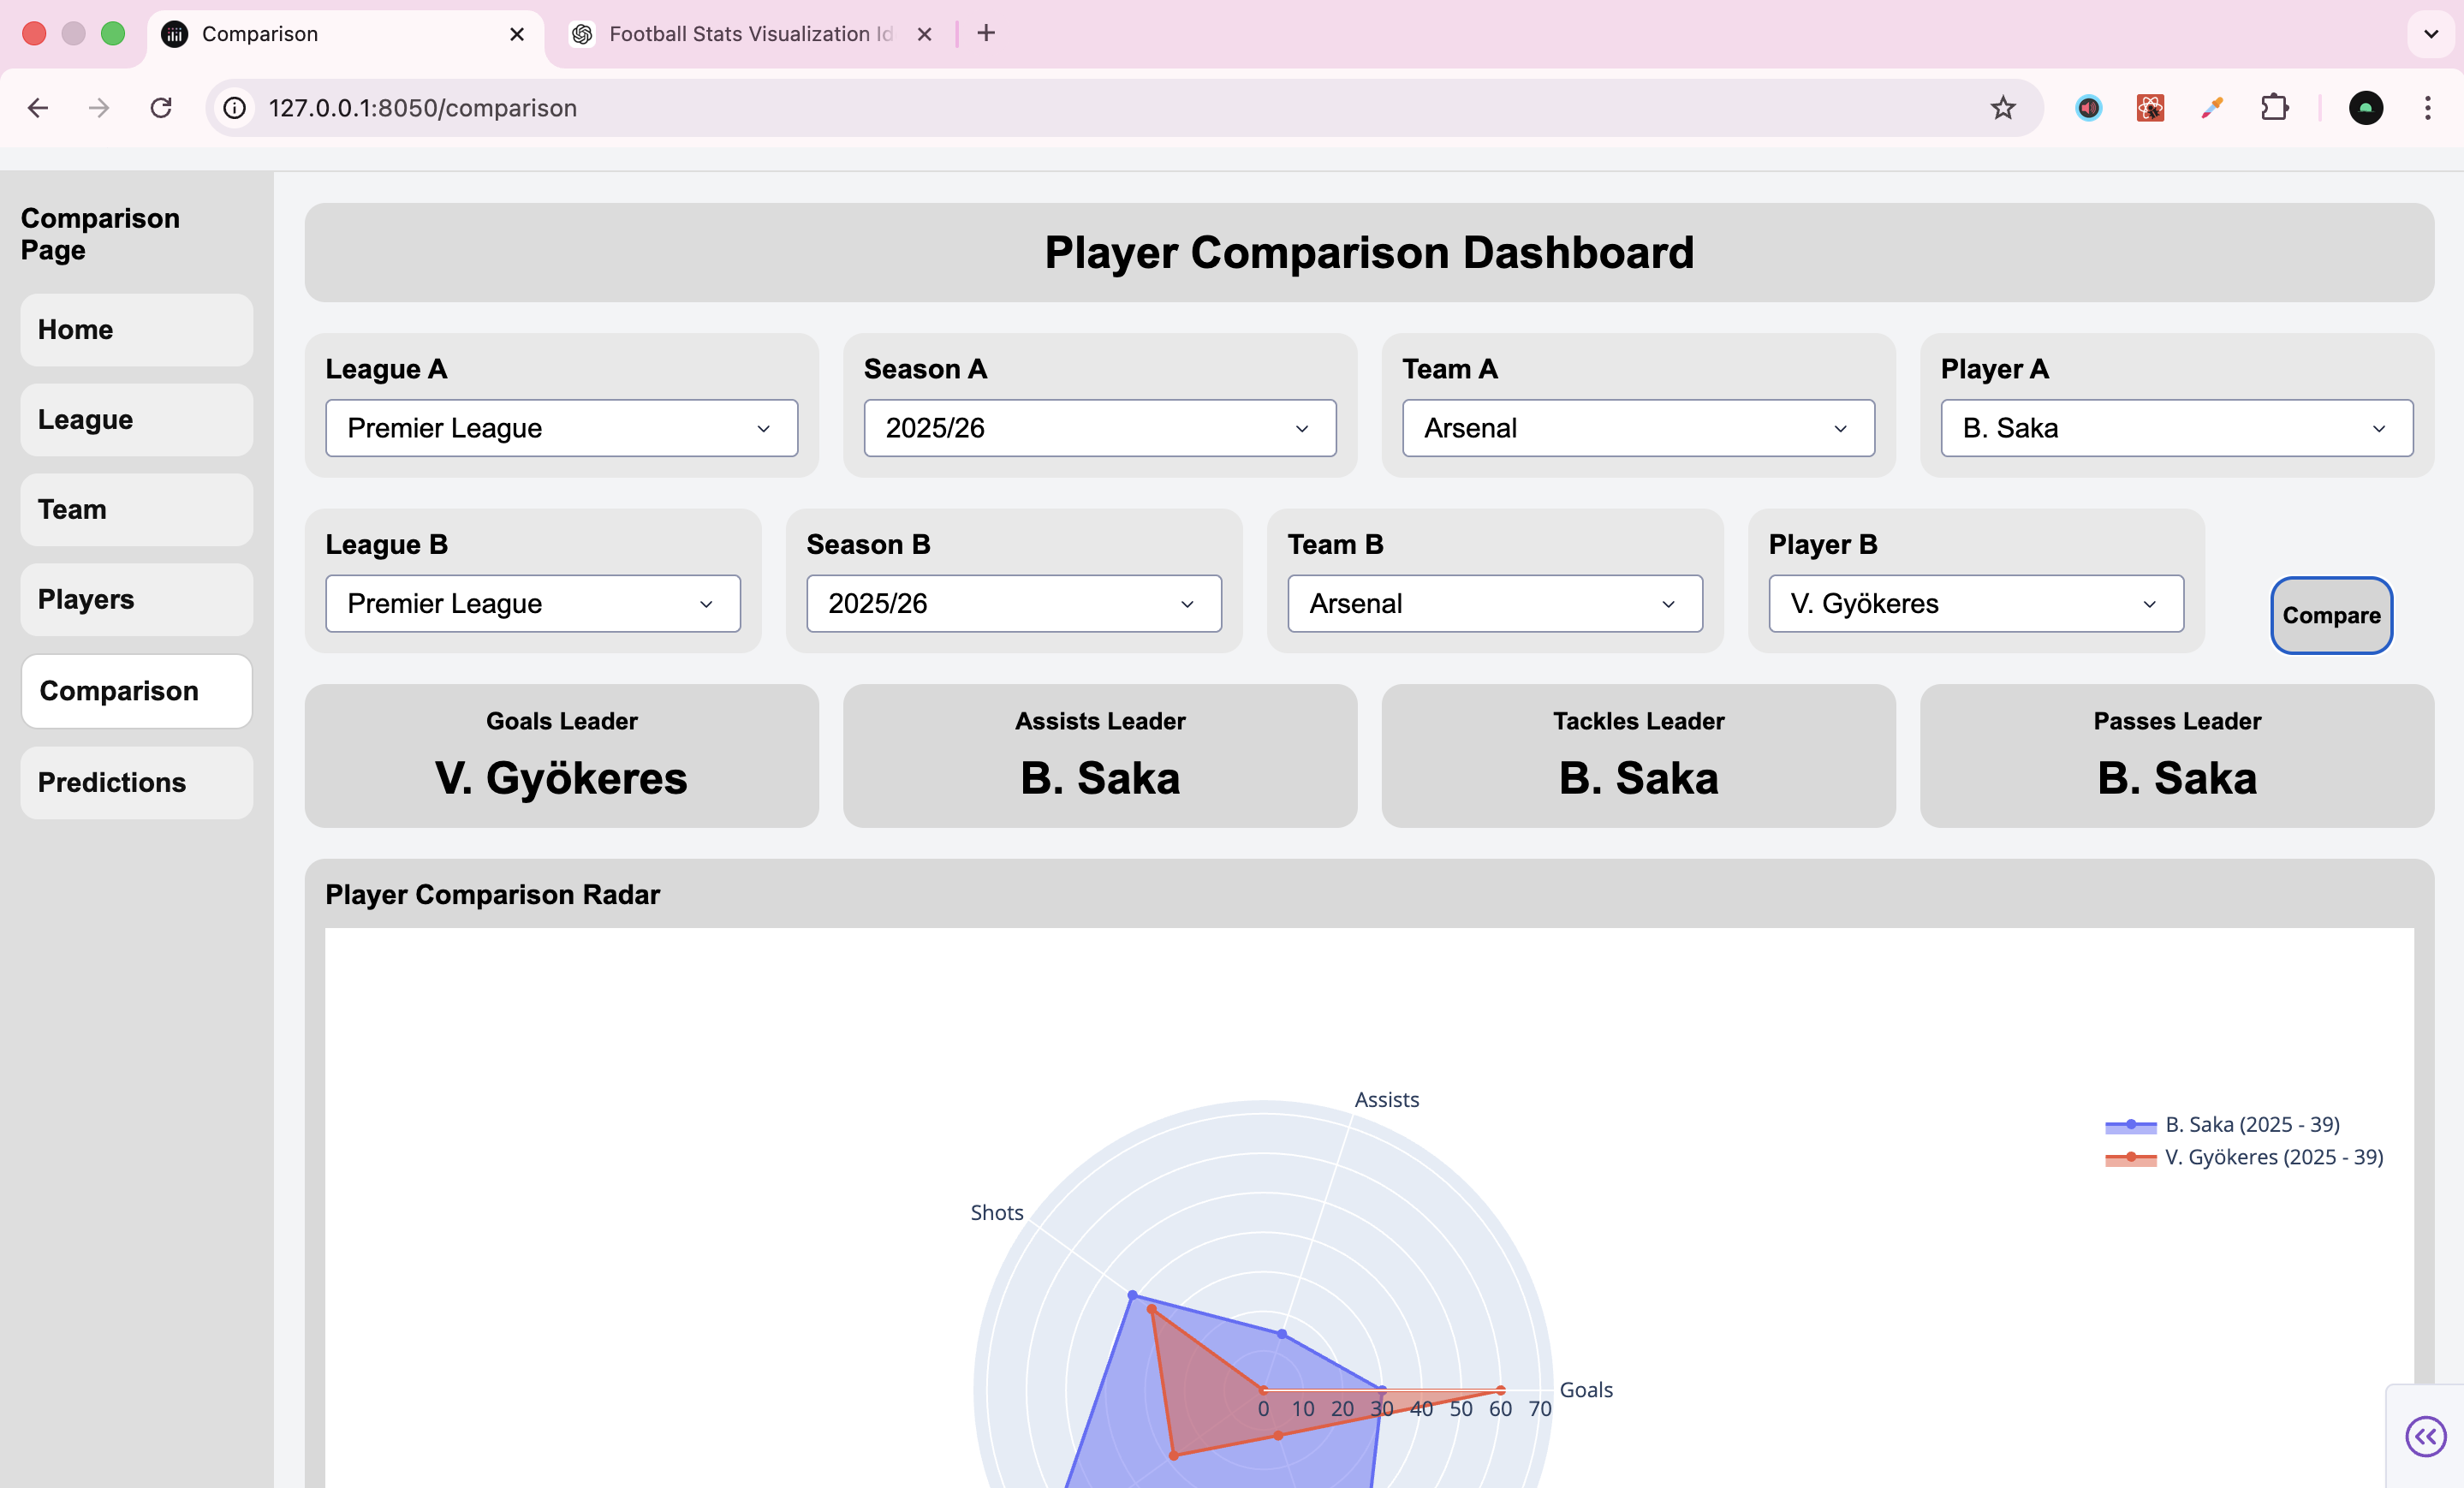Close the Football Stats Visualization tab
The width and height of the screenshot is (2464, 1488).
point(925,34)
